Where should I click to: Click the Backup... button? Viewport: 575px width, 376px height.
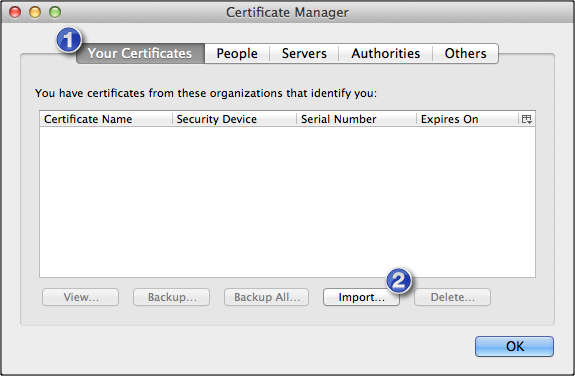172,297
